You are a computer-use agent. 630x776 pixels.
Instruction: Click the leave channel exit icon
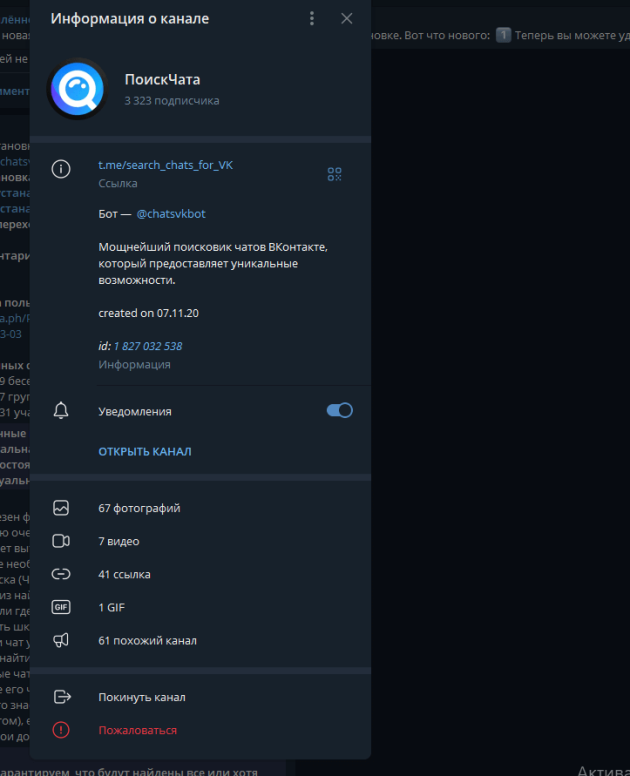click(62, 697)
